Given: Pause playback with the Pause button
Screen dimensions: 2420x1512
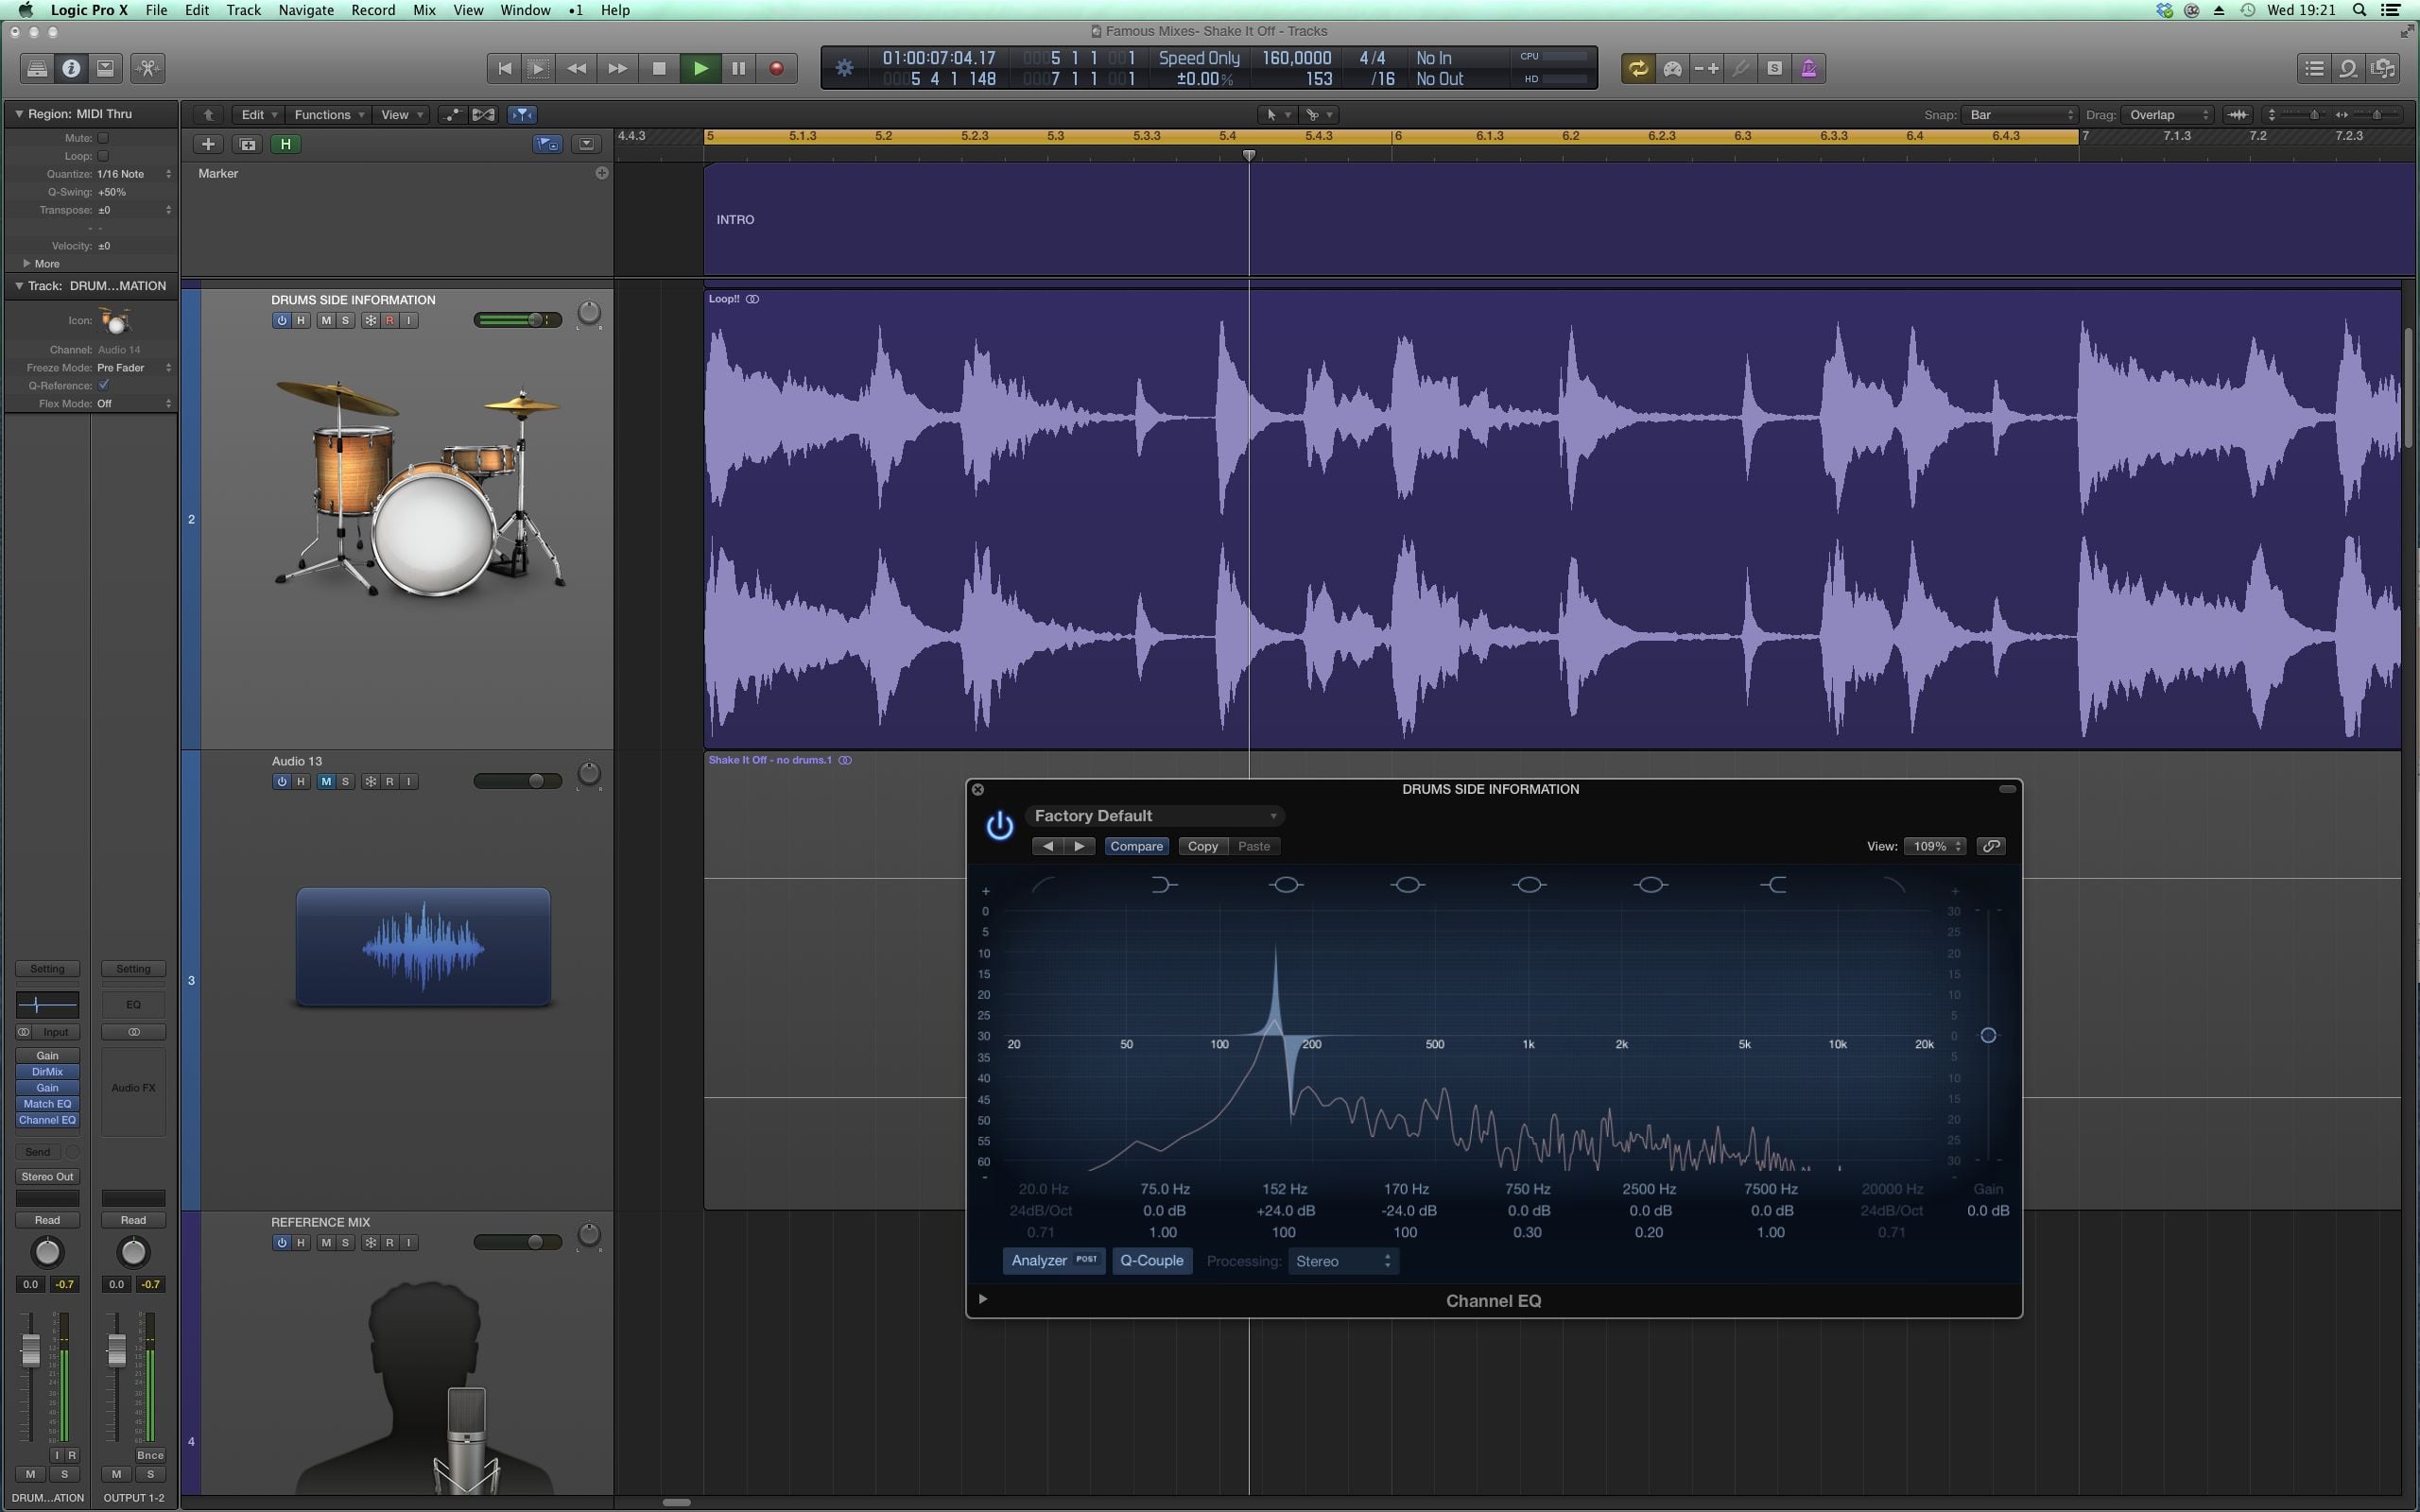Looking at the screenshot, I should [738, 68].
